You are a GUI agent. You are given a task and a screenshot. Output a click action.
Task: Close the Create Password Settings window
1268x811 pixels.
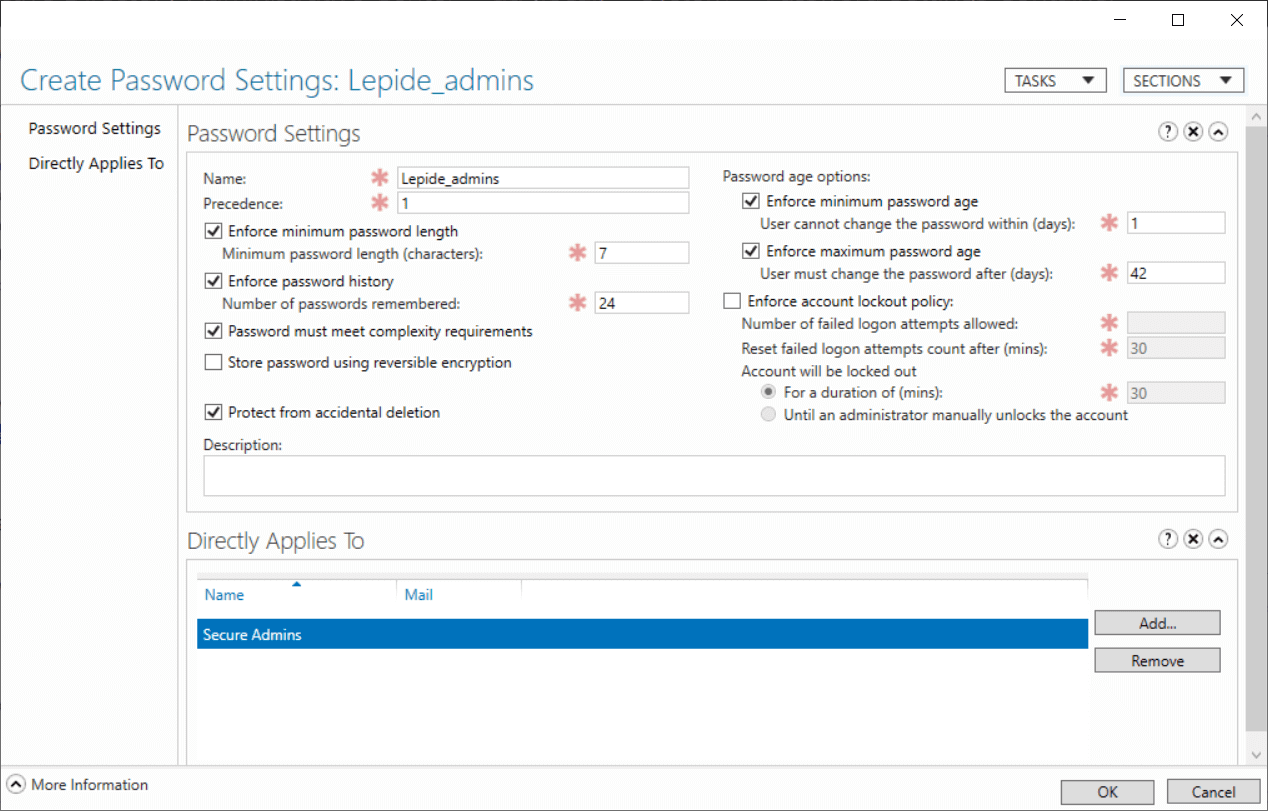coord(1235,20)
